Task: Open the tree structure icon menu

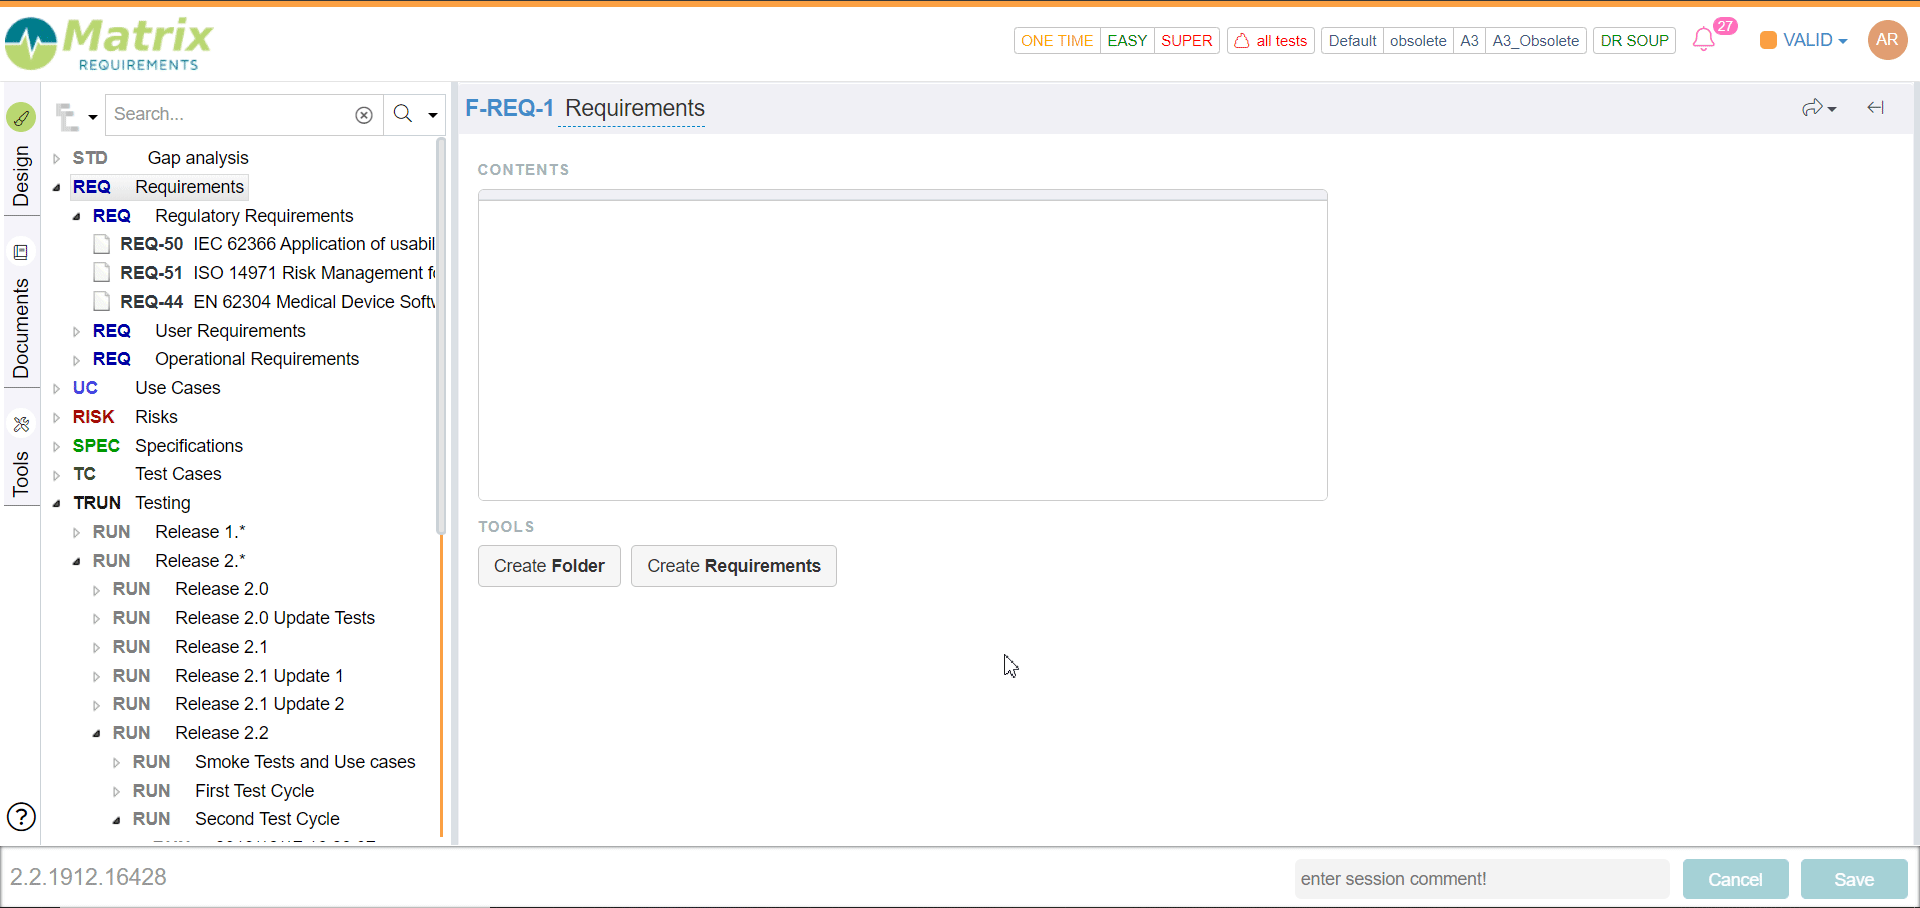Action: click(75, 116)
